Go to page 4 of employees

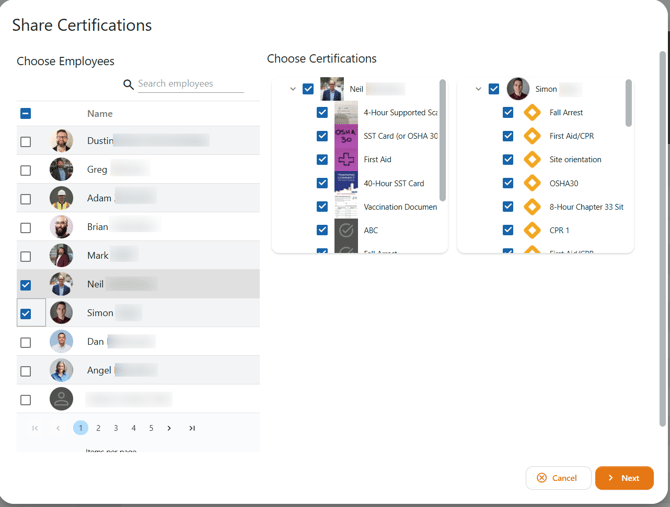[133, 428]
